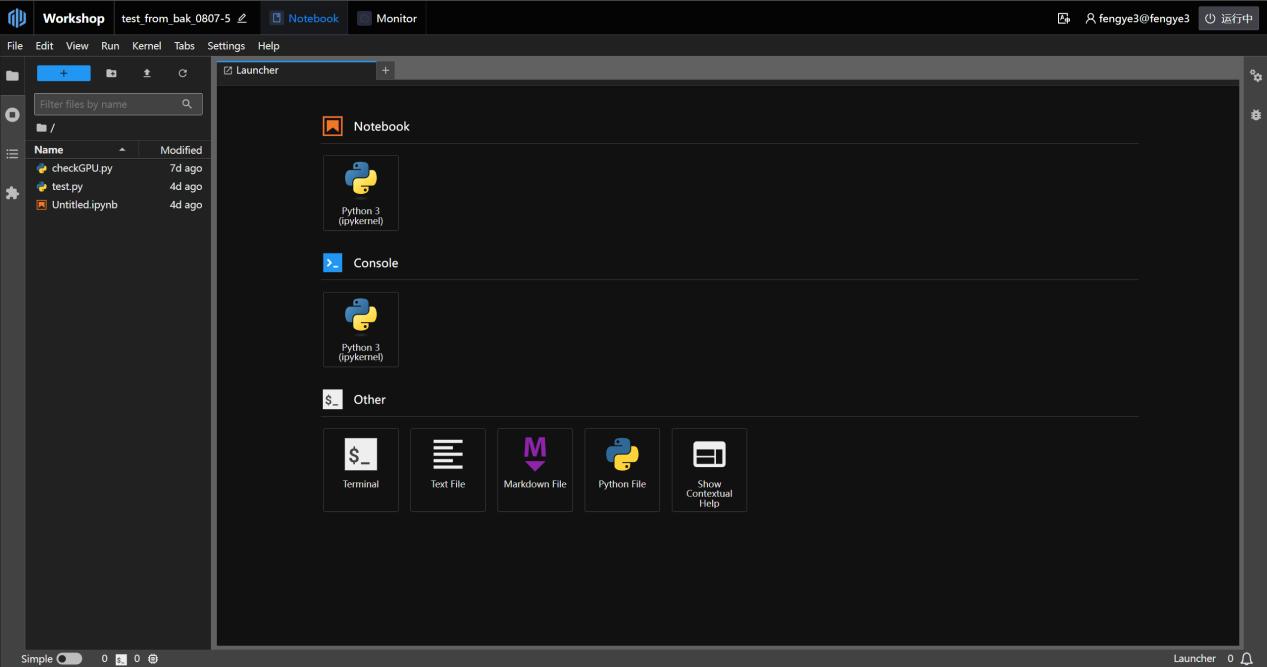
Task: Click the 7d ago modified time
Action: [186, 168]
